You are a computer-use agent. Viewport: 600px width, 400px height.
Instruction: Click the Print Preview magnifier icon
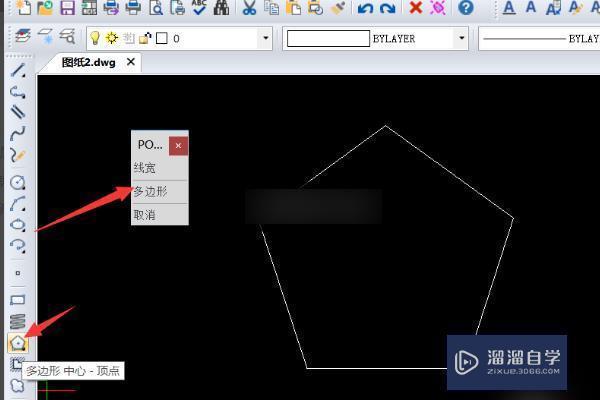156,7
